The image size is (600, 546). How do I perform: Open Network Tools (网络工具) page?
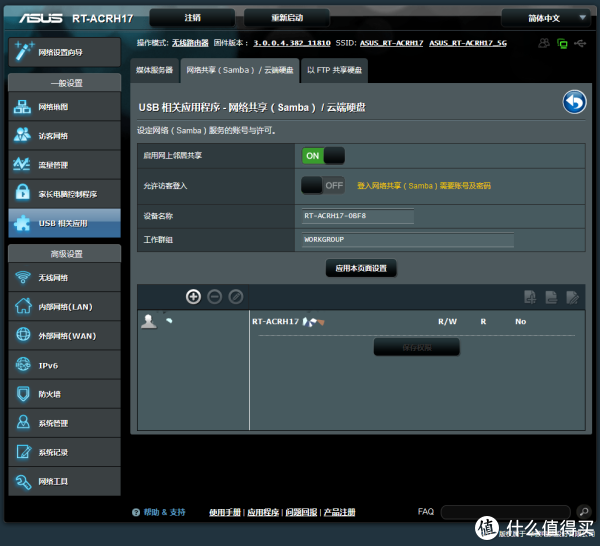[64, 481]
